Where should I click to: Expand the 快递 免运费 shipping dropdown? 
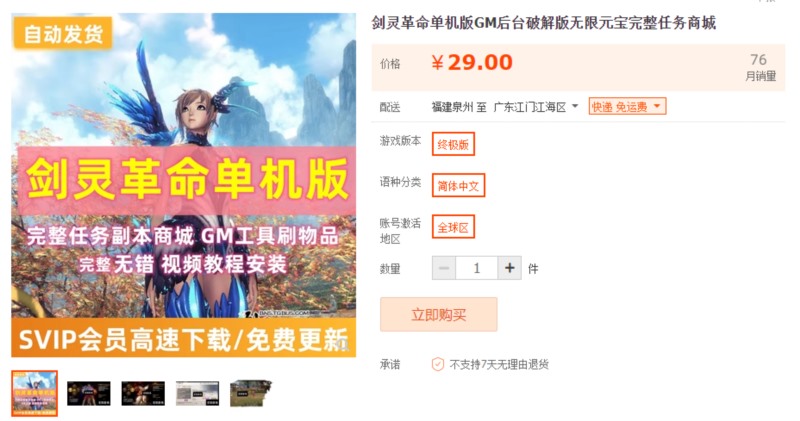click(x=627, y=107)
